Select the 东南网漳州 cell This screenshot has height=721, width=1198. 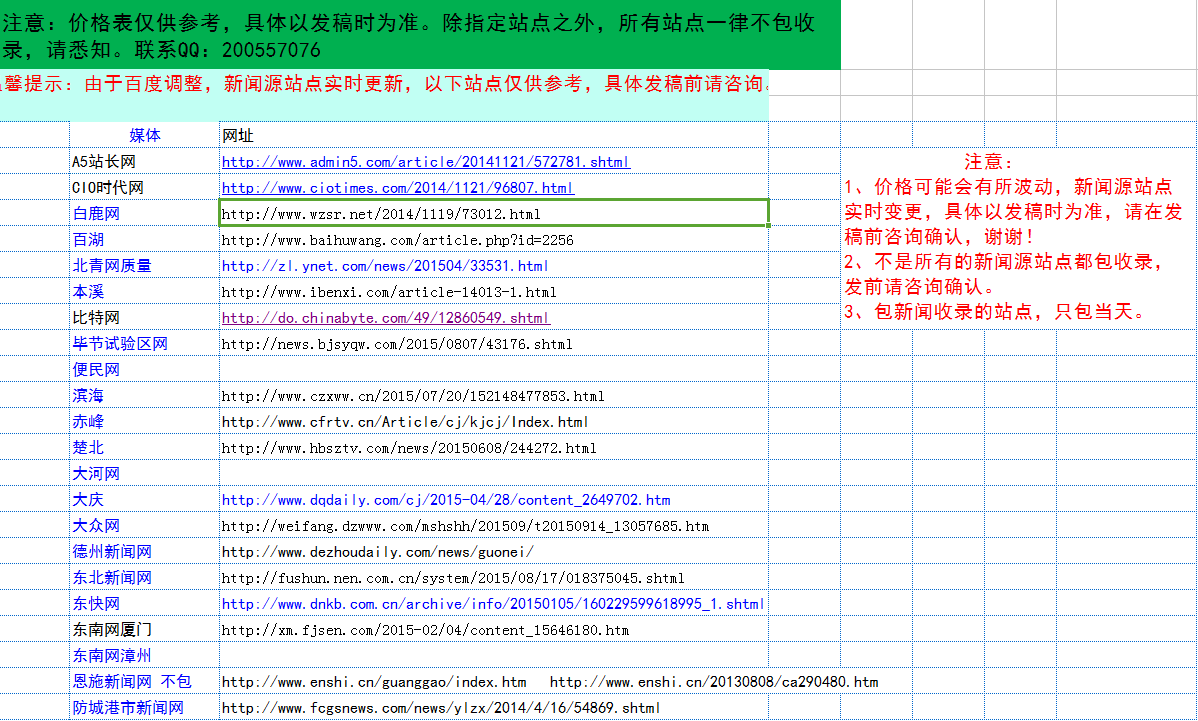coord(144,655)
